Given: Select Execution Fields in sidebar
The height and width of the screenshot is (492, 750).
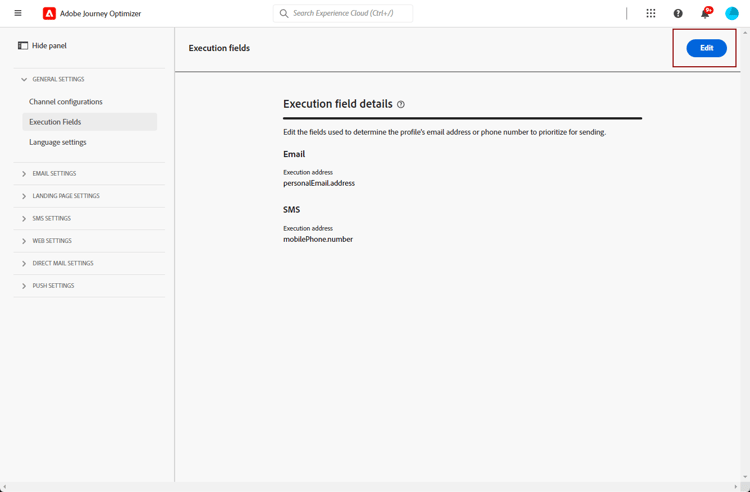Looking at the screenshot, I should tap(55, 122).
